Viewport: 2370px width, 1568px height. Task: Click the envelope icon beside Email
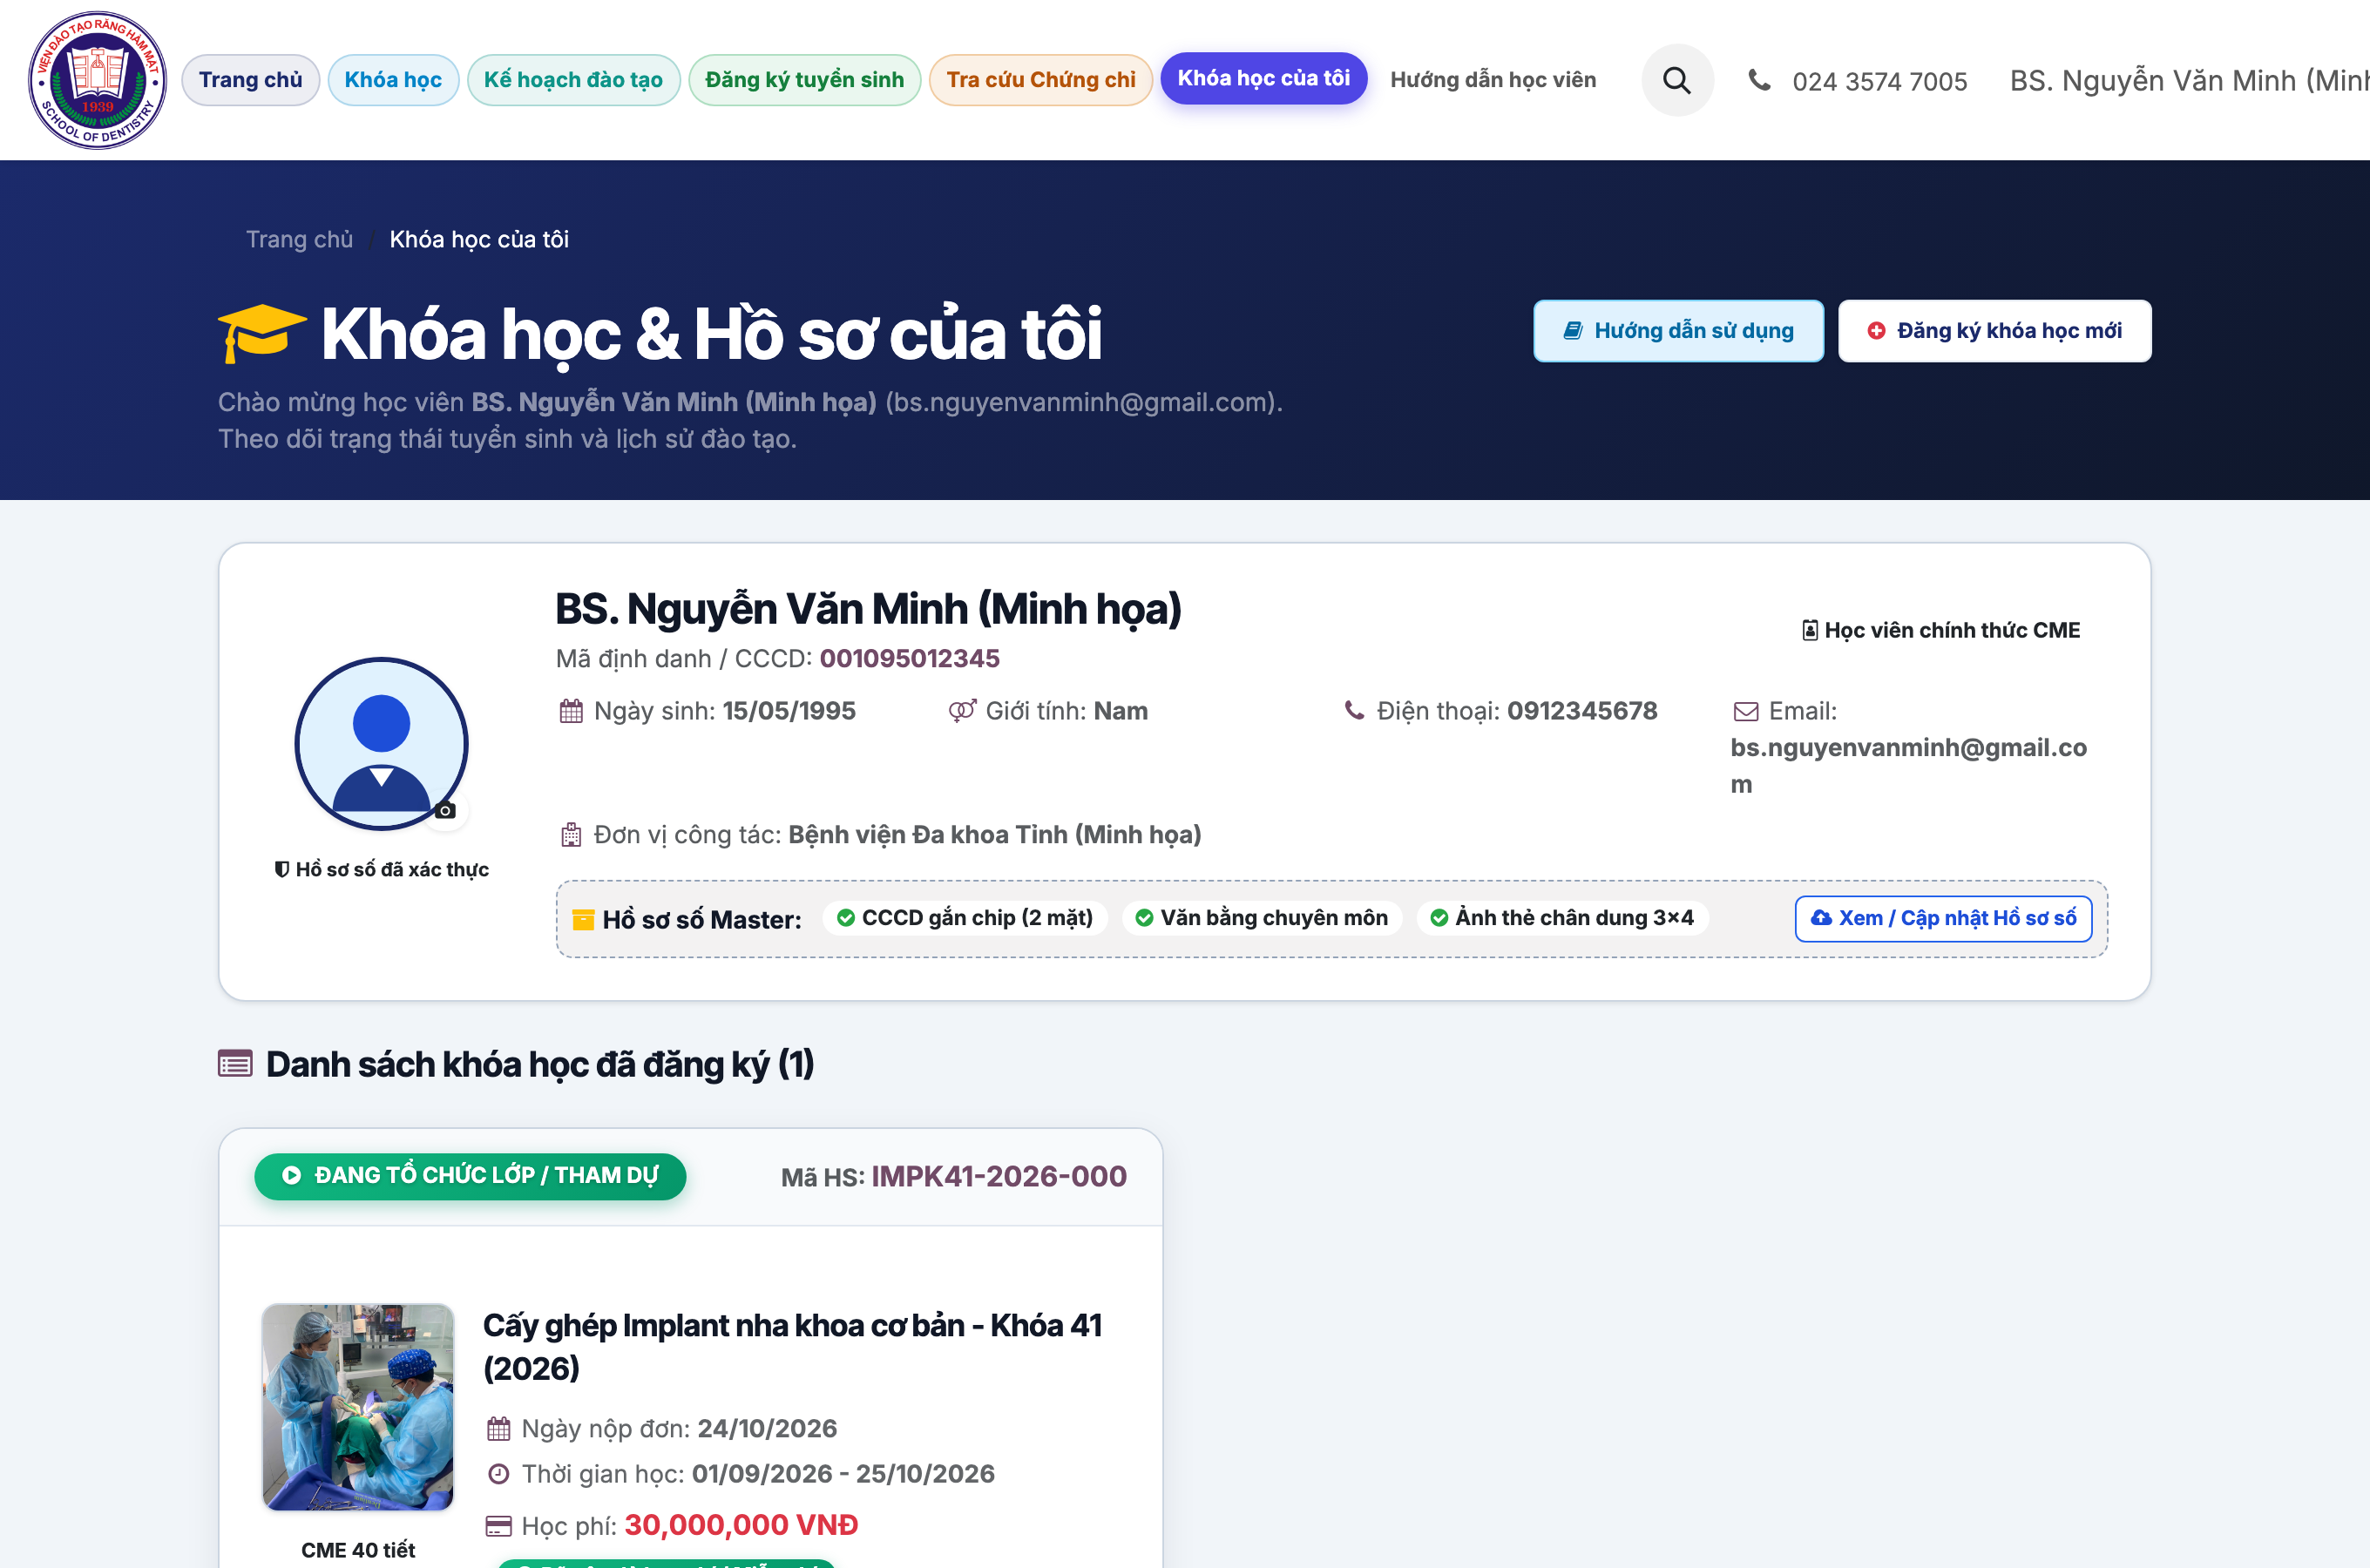point(1746,712)
